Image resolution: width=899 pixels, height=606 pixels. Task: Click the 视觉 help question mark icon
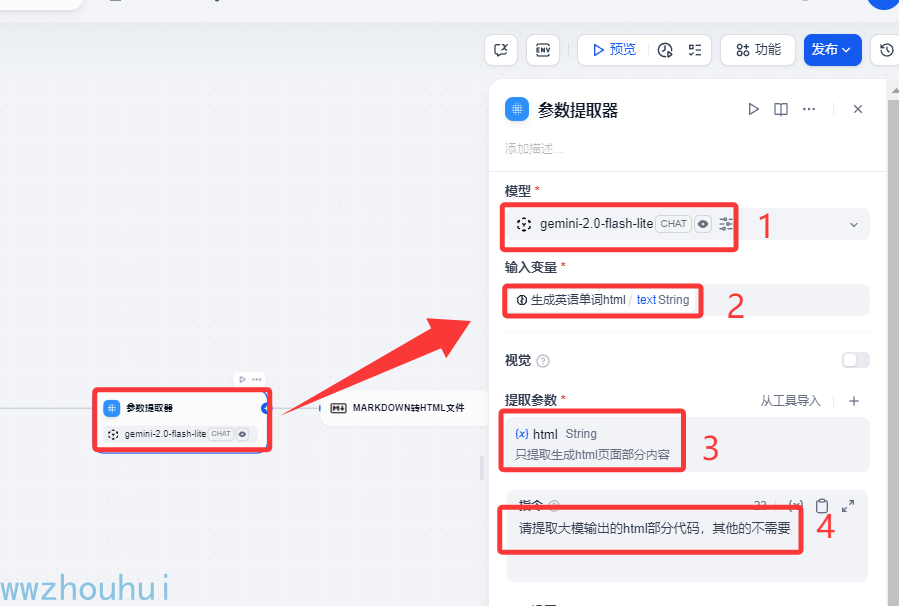coord(543,361)
